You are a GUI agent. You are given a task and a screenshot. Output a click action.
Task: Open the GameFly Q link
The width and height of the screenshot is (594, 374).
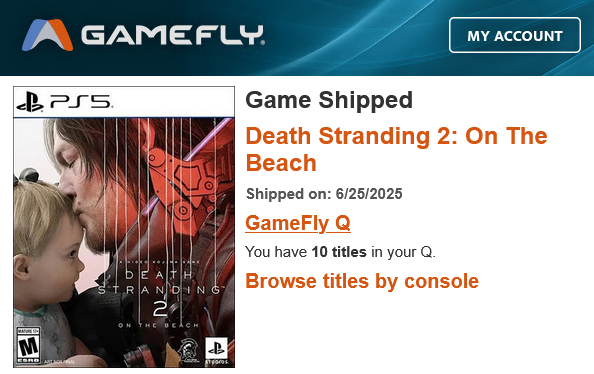[298, 223]
